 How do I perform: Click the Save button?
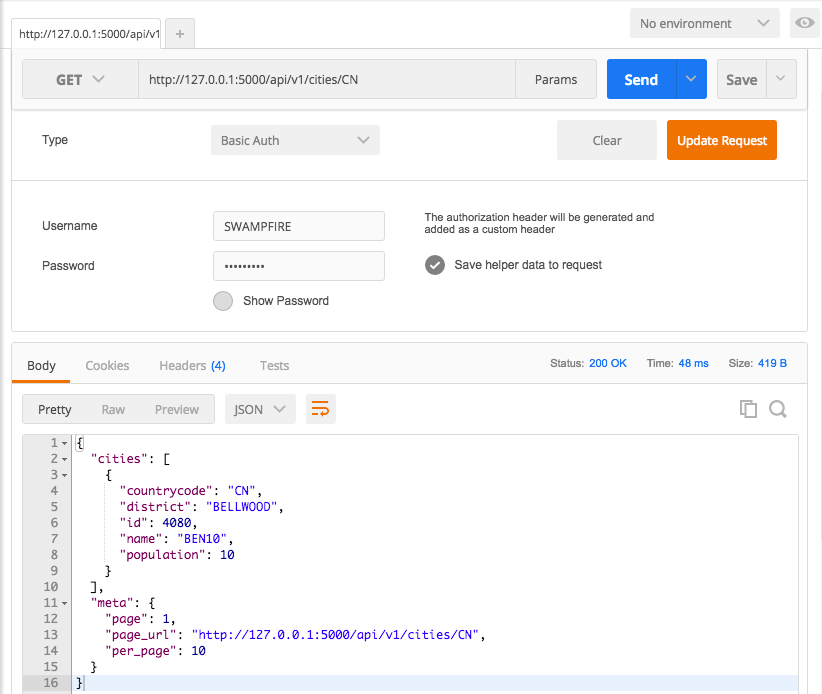(x=741, y=79)
